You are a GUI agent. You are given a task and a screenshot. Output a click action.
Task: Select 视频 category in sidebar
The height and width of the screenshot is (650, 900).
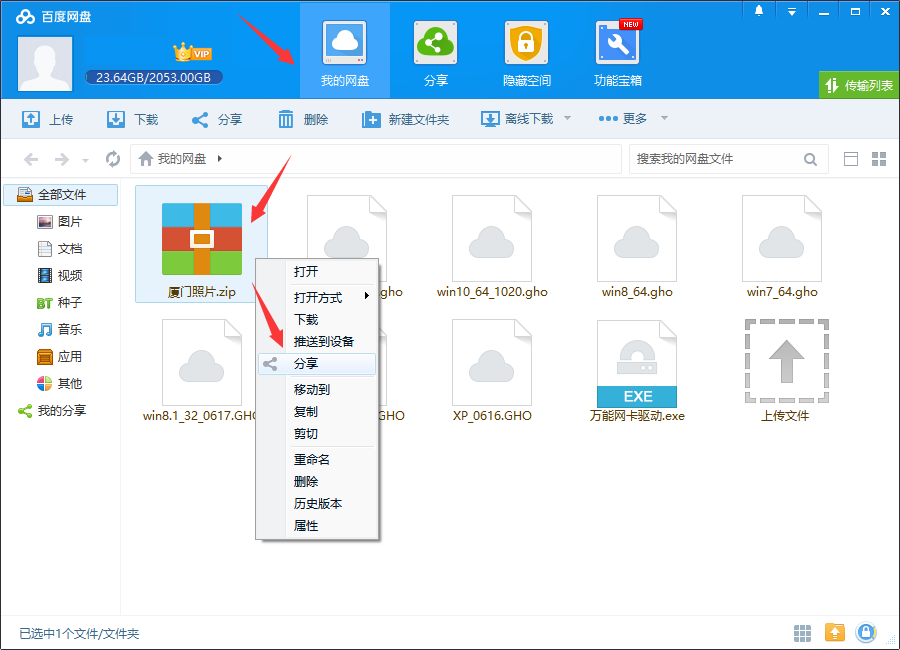click(x=60, y=276)
